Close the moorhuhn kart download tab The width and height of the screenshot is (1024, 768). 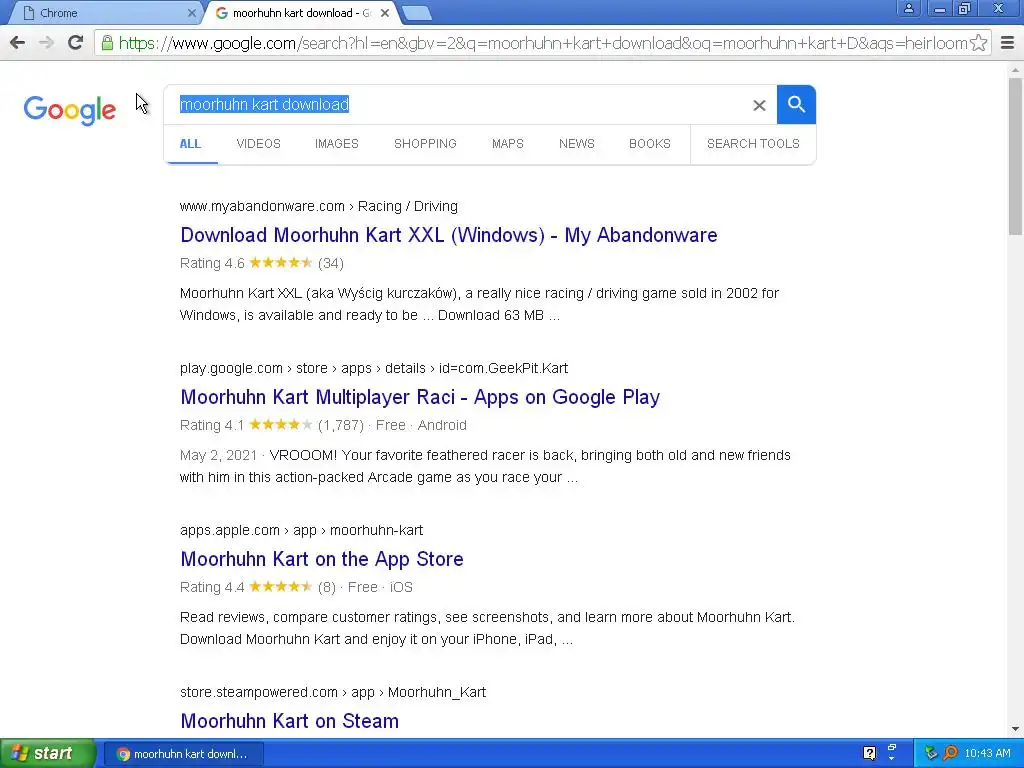pyautogui.click(x=385, y=12)
